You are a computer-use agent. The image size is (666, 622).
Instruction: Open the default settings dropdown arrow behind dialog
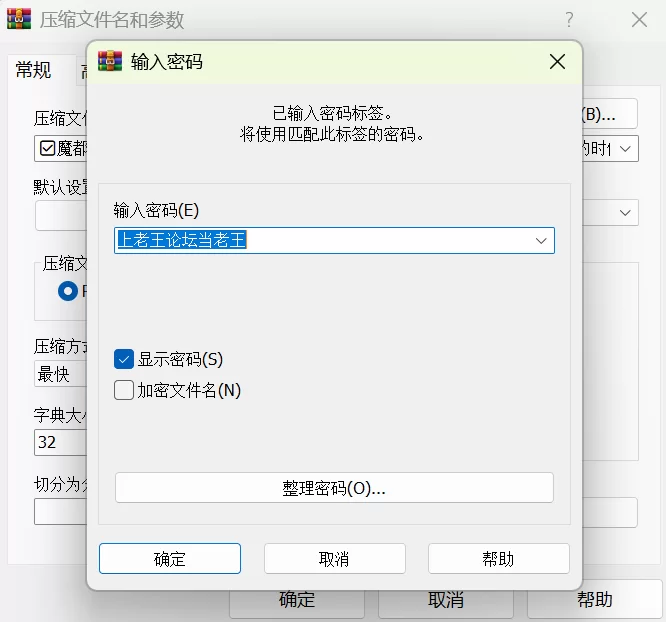pyautogui.click(x=625, y=212)
